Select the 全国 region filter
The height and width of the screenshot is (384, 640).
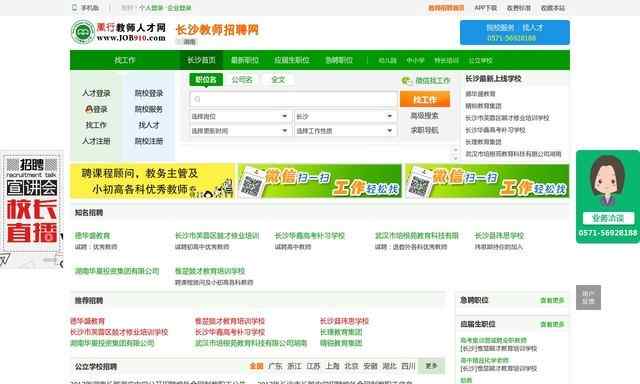click(x=256, y=366)
